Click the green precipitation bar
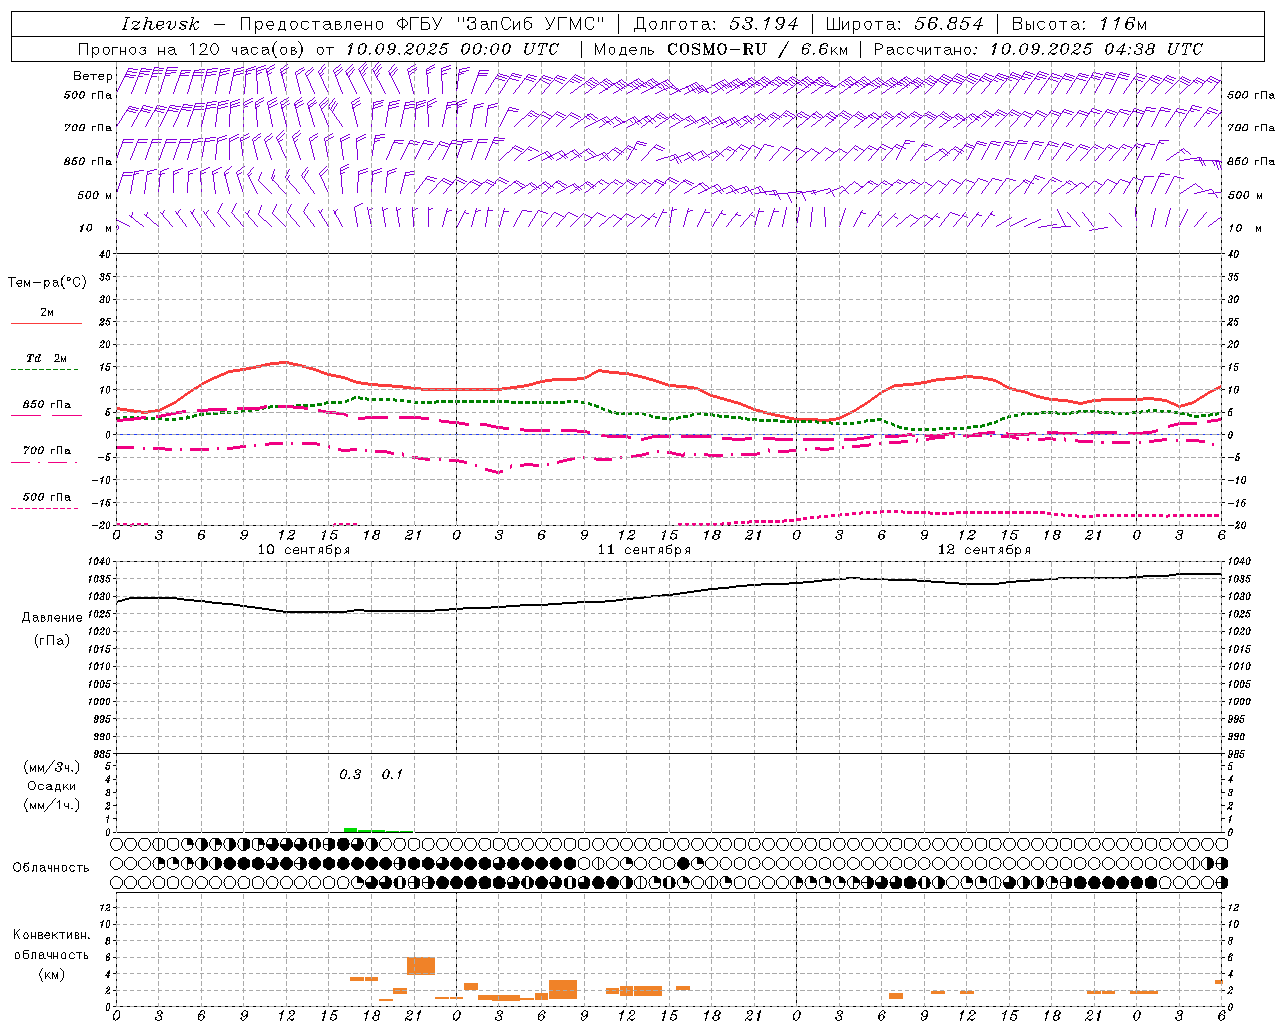This screenshot has height=1024, width=1280. 352,829
